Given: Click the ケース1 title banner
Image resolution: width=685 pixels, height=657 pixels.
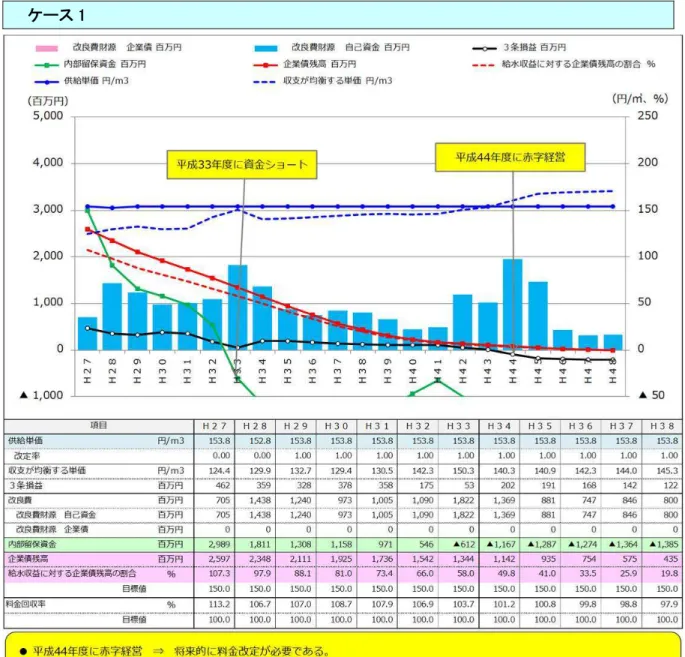Looking at the screenshot, I should point(338,15).
